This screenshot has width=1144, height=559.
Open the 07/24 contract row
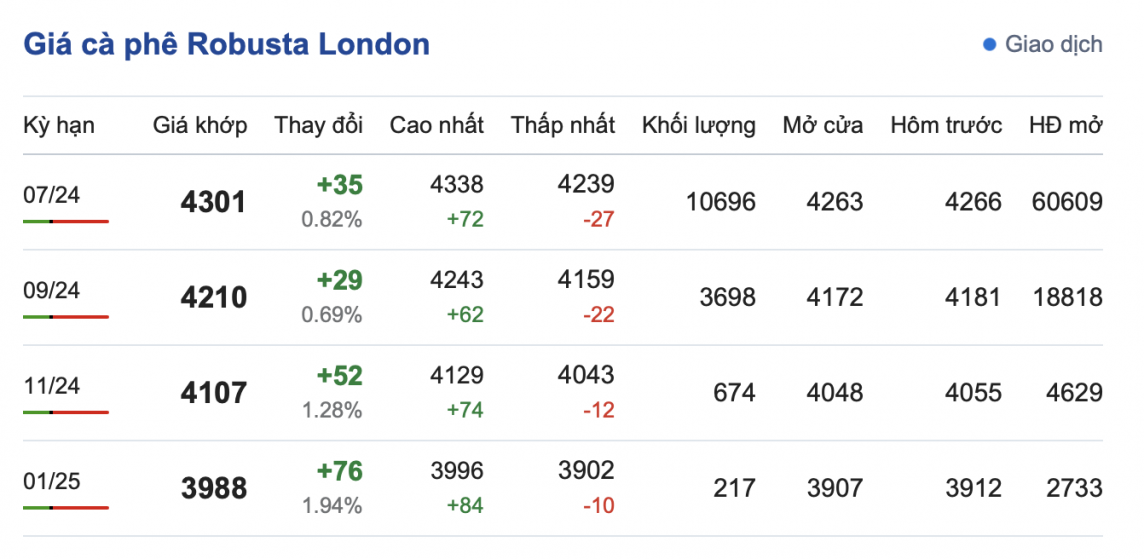(x=52, y=195)
